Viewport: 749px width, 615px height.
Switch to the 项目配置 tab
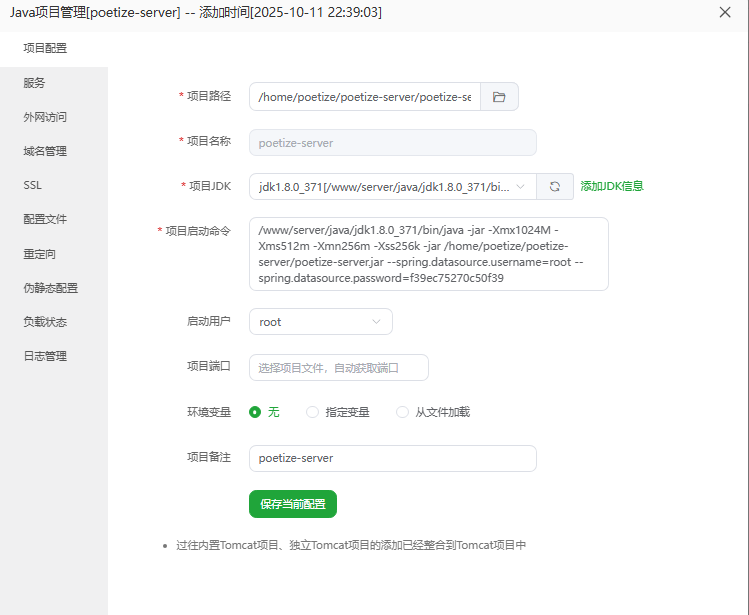click(54, 48)
